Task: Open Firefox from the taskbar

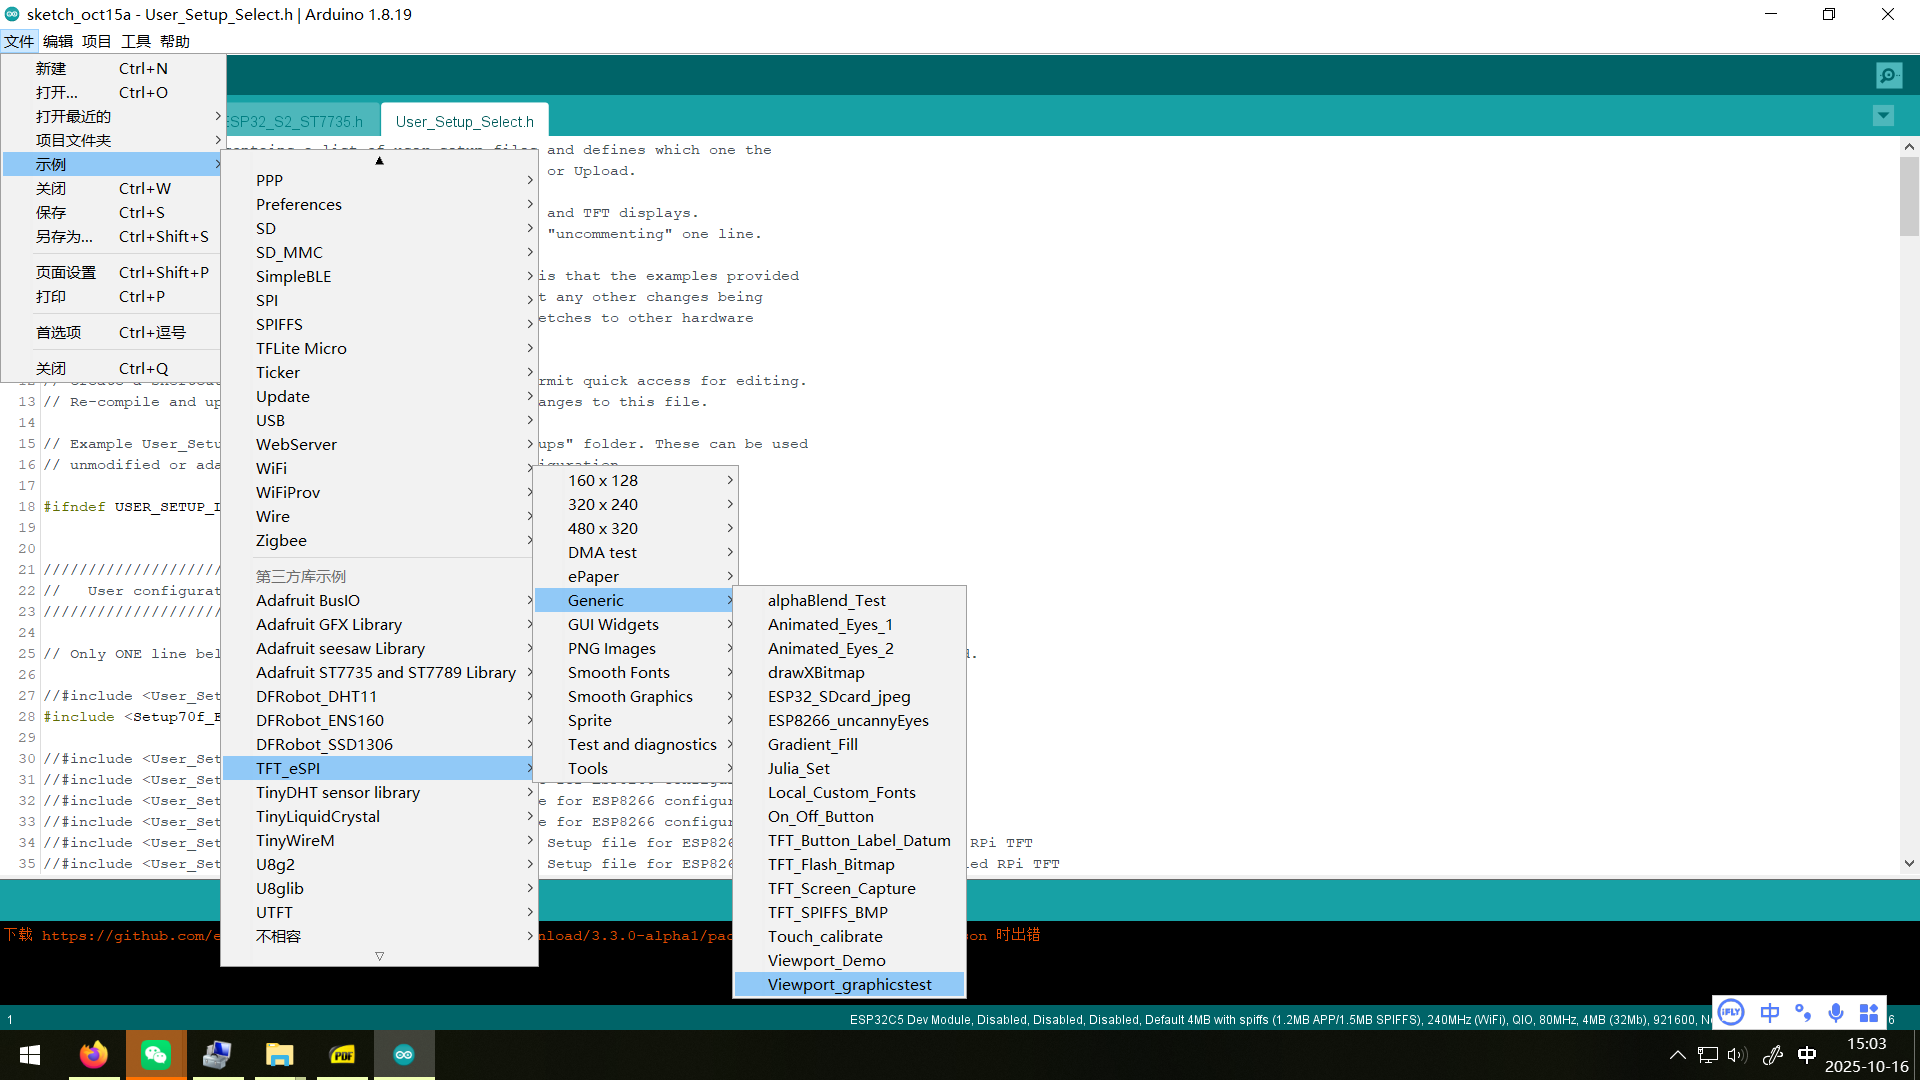Action: [94, 1055]
